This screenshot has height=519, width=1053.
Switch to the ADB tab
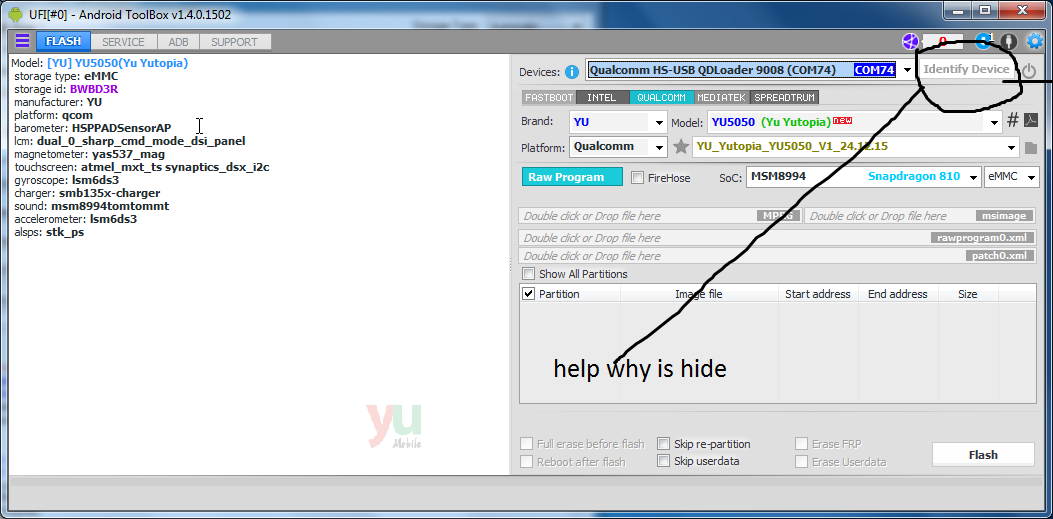click(179, 42)
